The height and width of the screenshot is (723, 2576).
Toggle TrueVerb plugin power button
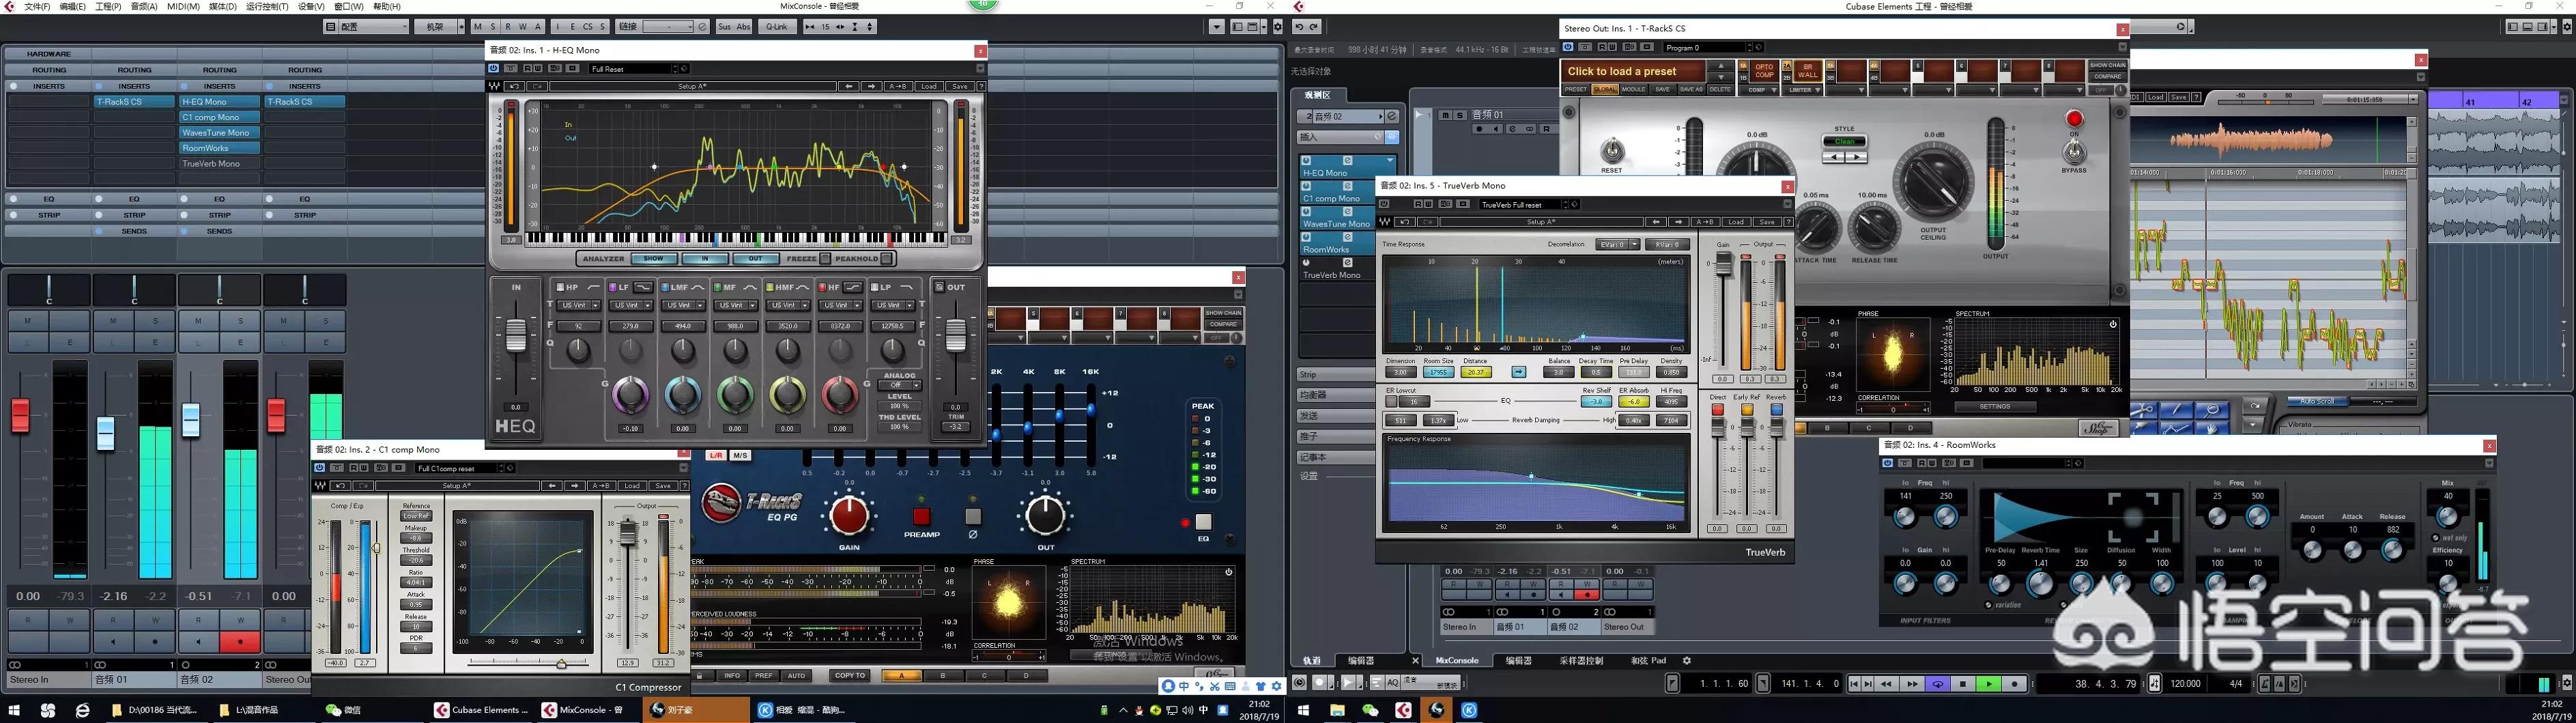pyautogui.click(x=1384, y=204)
